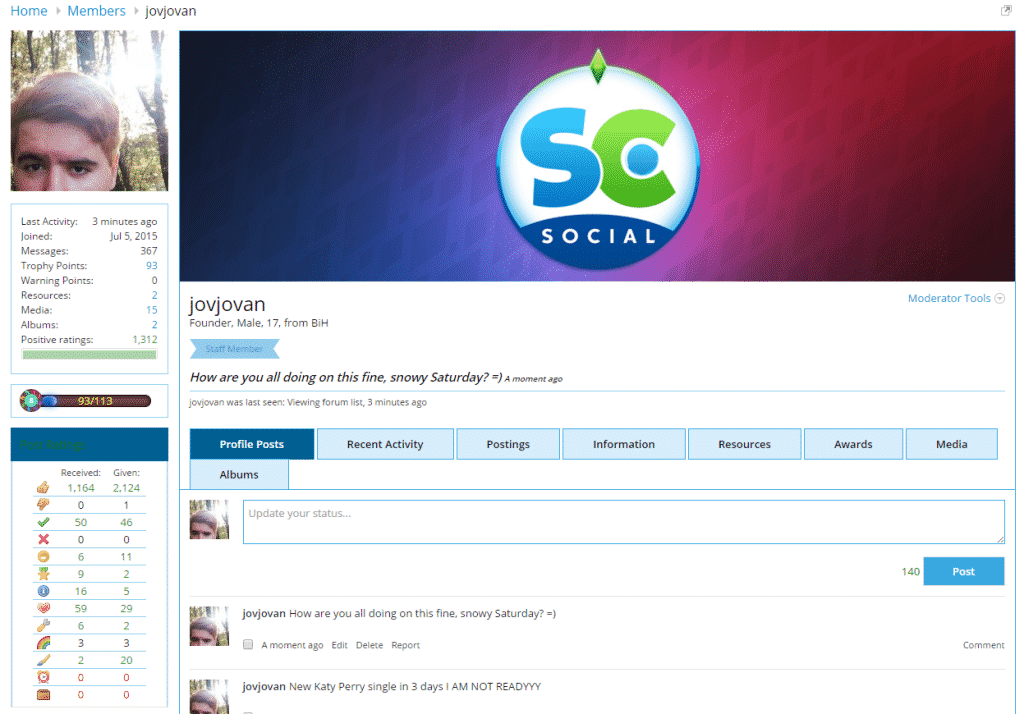Click the brown box rating icon
Viewport: 1024px width, 714px height.
tap(43, 694)
